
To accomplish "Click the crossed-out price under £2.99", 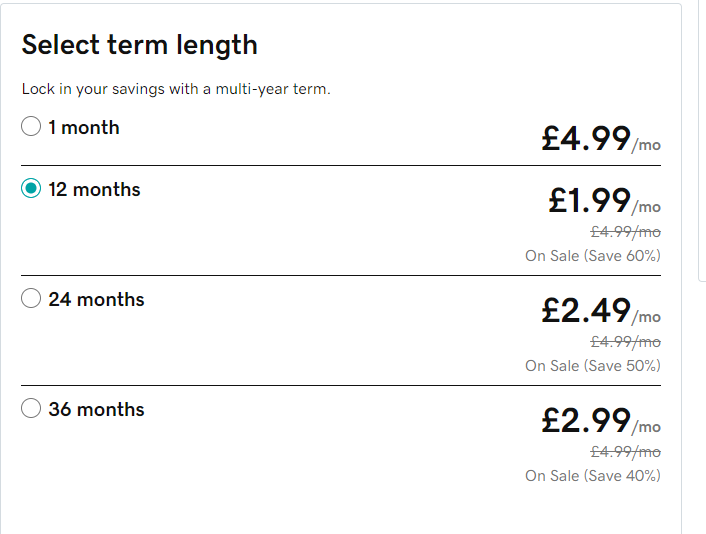I will coord(625,452).
